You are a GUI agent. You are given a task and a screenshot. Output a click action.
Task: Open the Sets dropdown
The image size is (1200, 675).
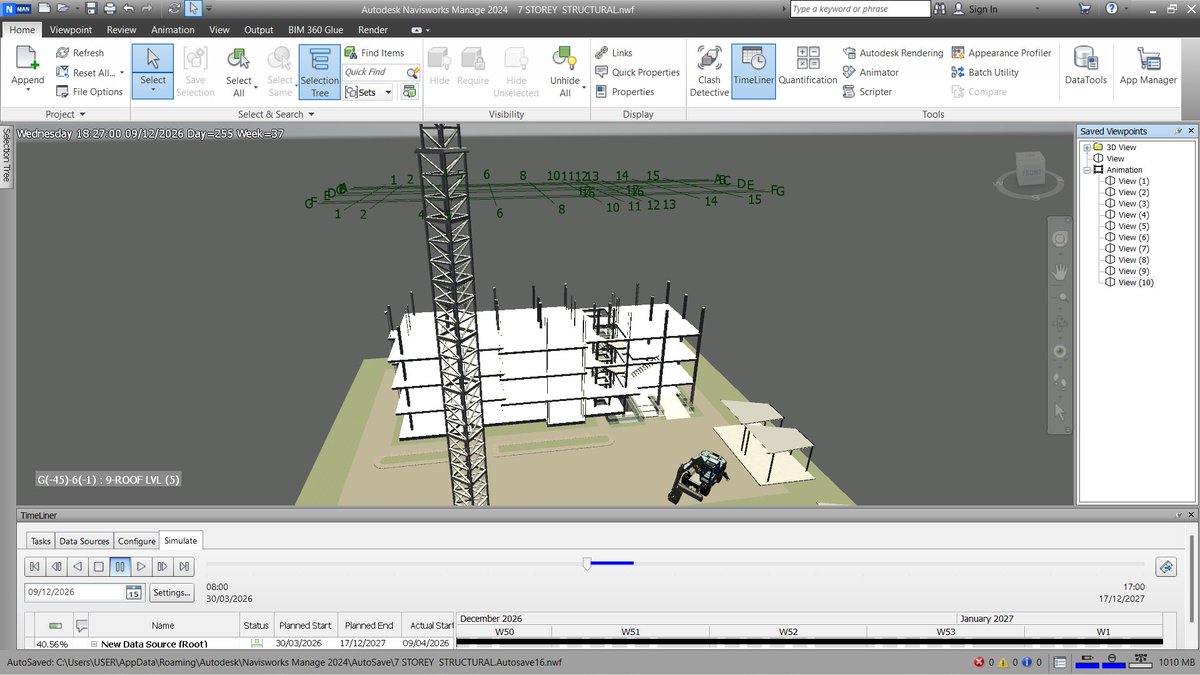(388, 92)
